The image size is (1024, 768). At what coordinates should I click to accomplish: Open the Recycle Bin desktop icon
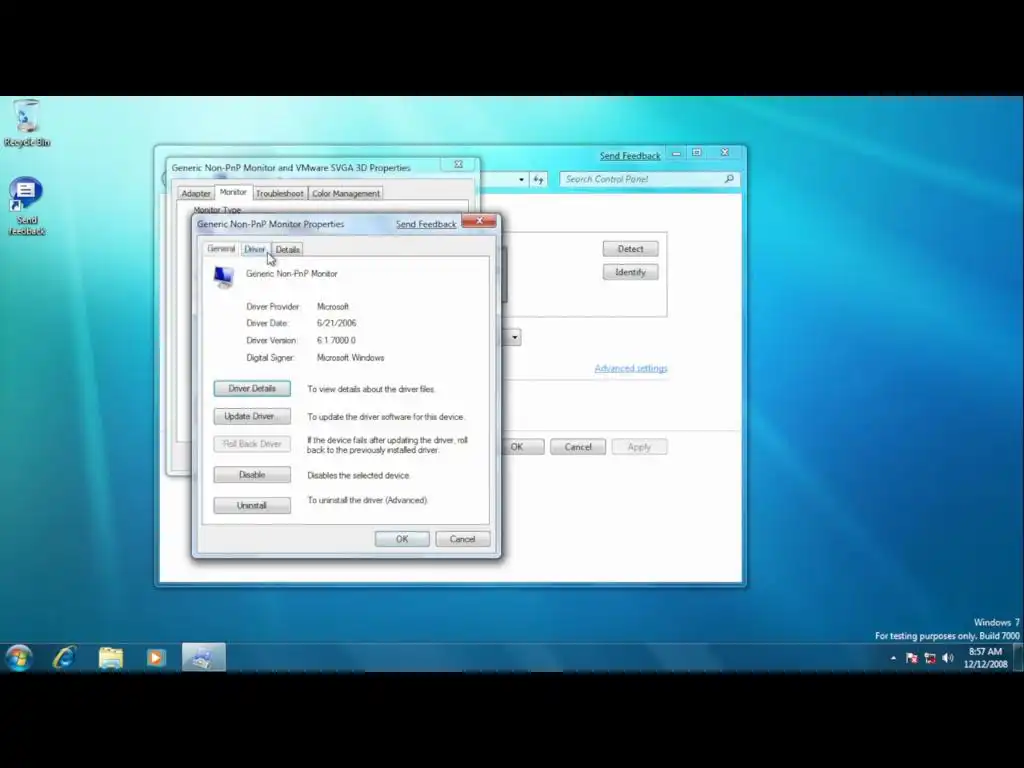27,123
